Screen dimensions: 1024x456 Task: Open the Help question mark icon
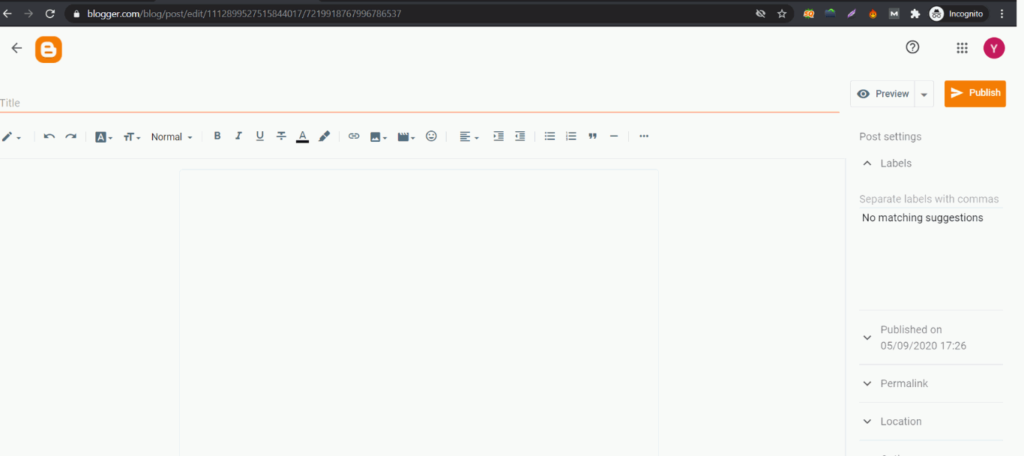(912, 47)
